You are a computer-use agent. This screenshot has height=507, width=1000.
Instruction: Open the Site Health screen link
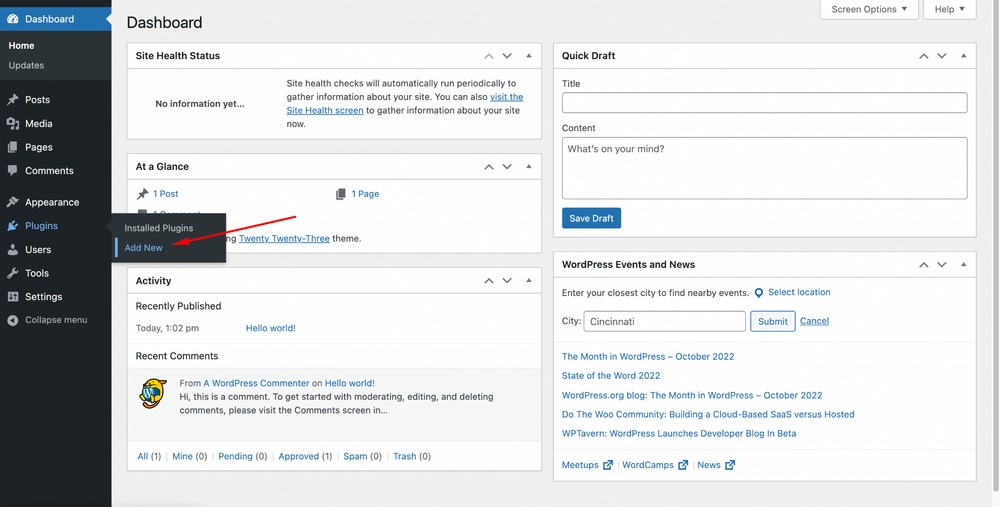(324, 111)
